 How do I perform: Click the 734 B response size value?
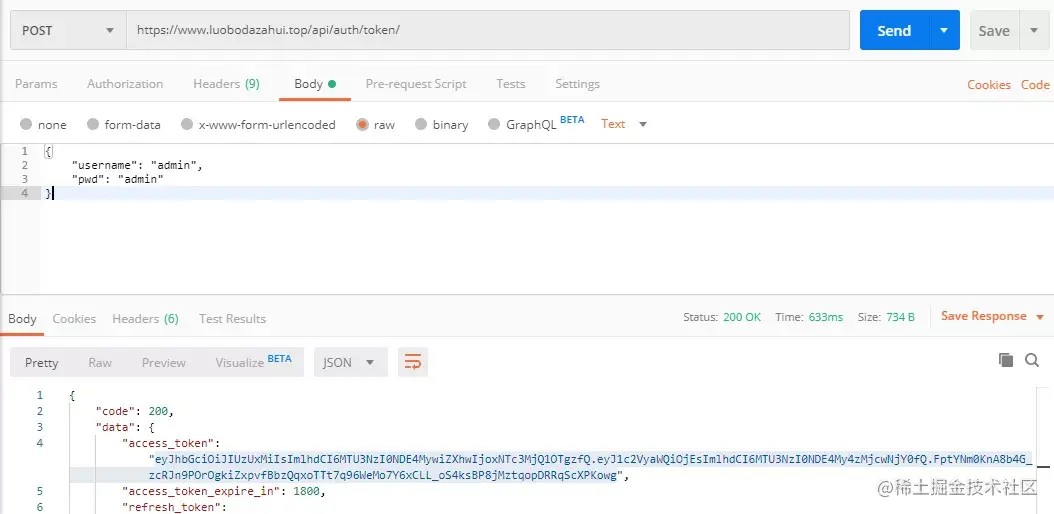coord(901,317)
